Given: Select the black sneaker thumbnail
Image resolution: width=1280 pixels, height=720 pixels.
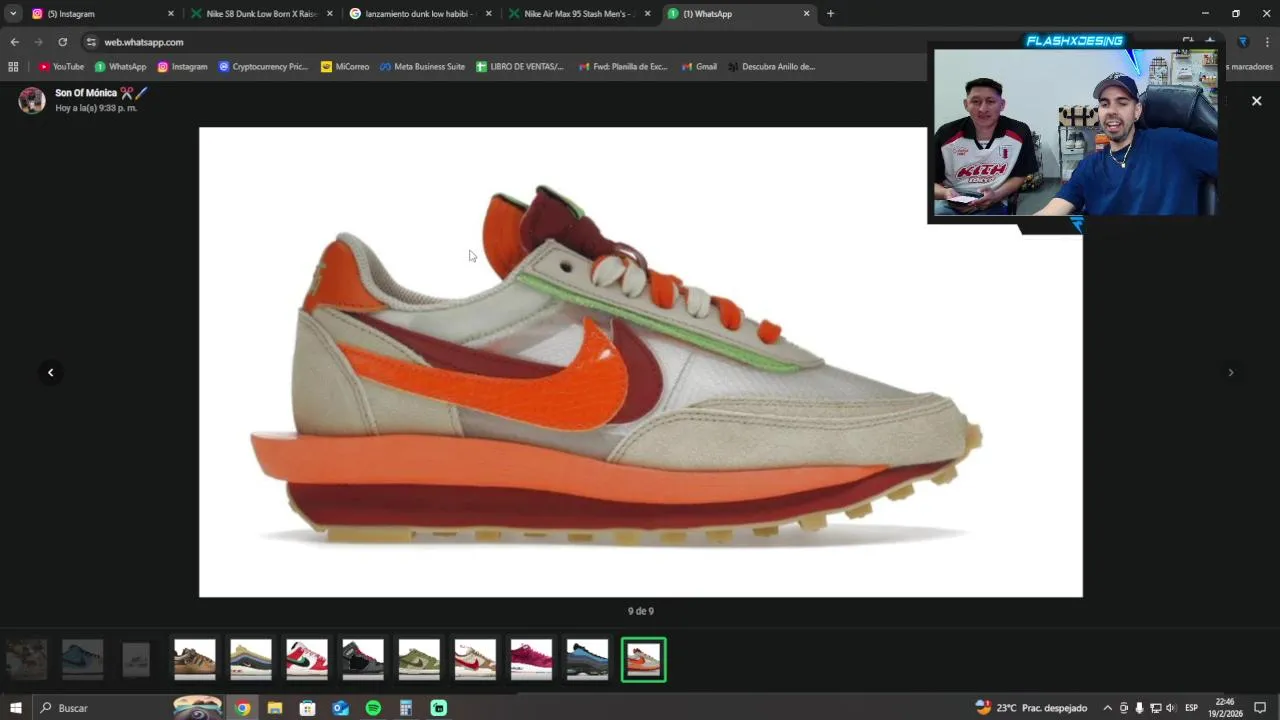Looking at the screenshot, I should tap(362, 659).
